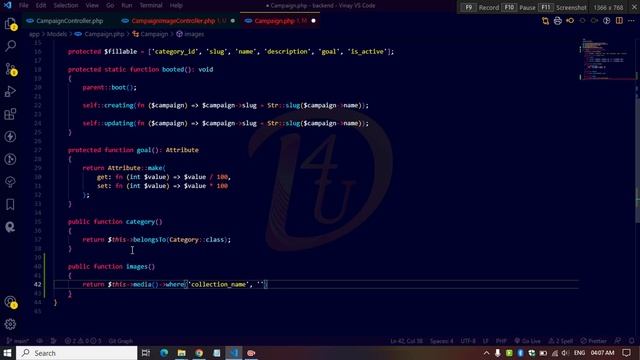Screen dimensions: 640x360
Task: Click images method breadcrumb segment
Action: coord(190,34)
